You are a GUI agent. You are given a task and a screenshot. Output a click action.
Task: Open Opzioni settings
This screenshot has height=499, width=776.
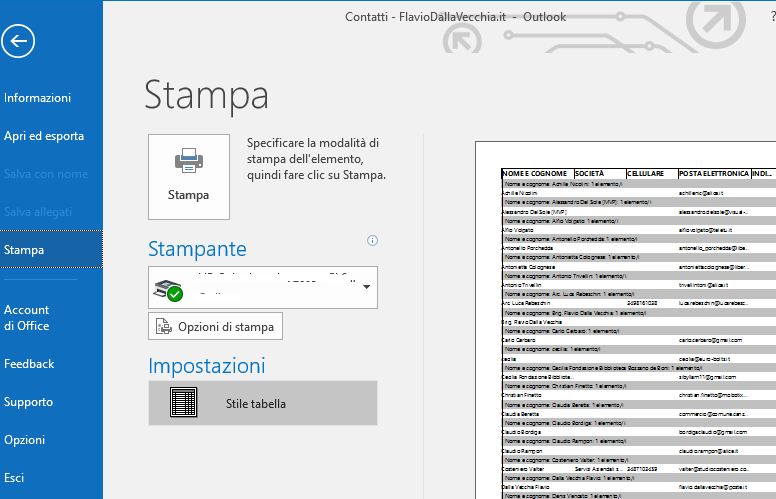[x=25, y=440]
